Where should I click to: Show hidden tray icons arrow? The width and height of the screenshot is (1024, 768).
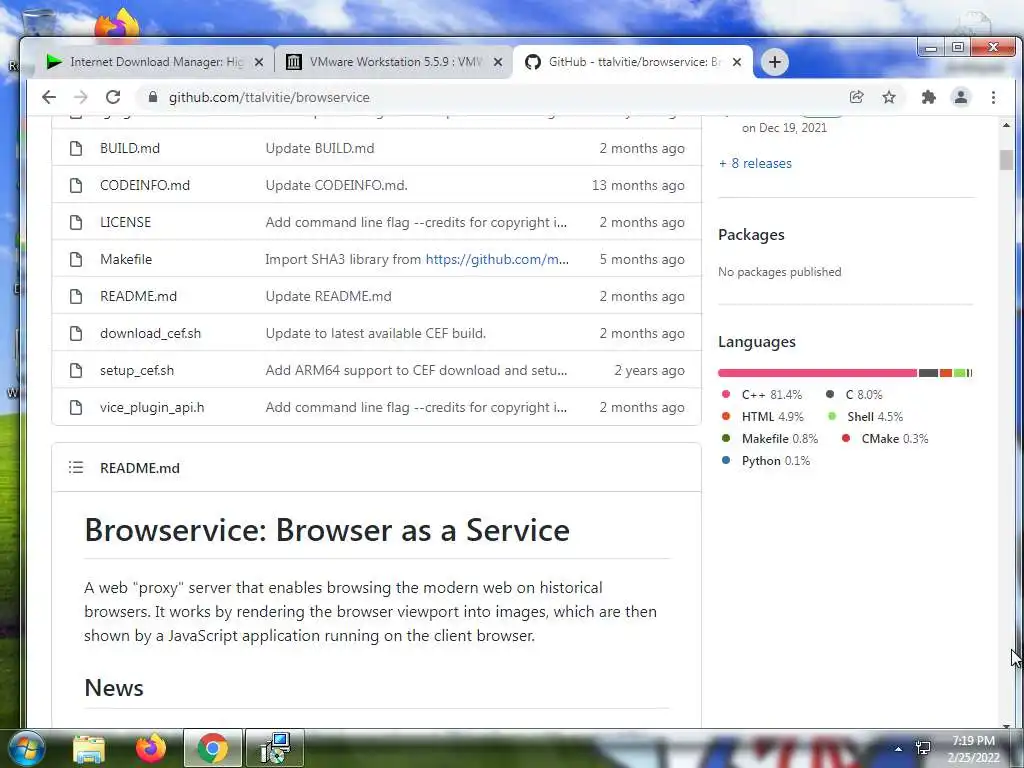tap(898, 749)
